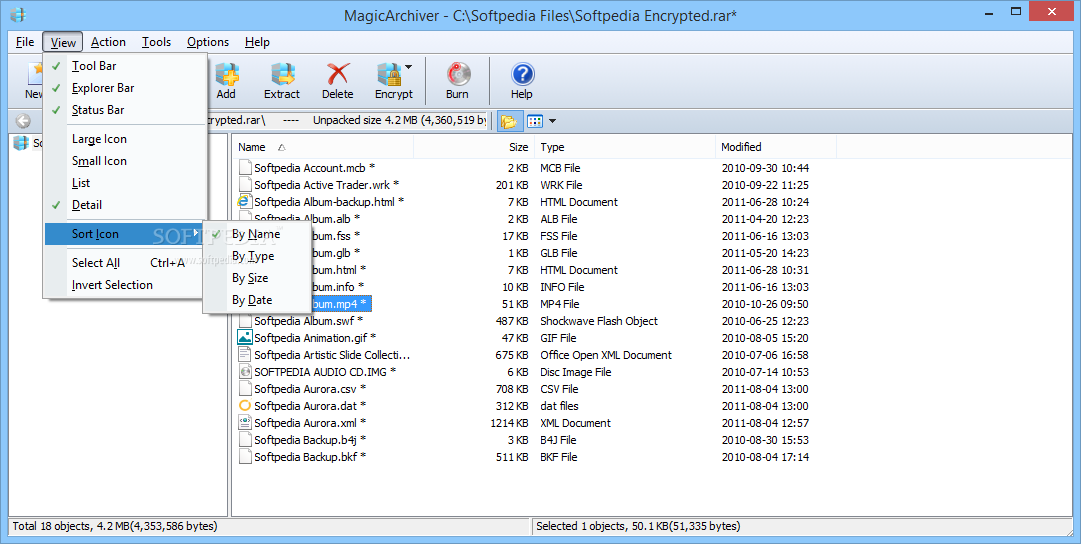Open the Help menu

click(257, 42)
